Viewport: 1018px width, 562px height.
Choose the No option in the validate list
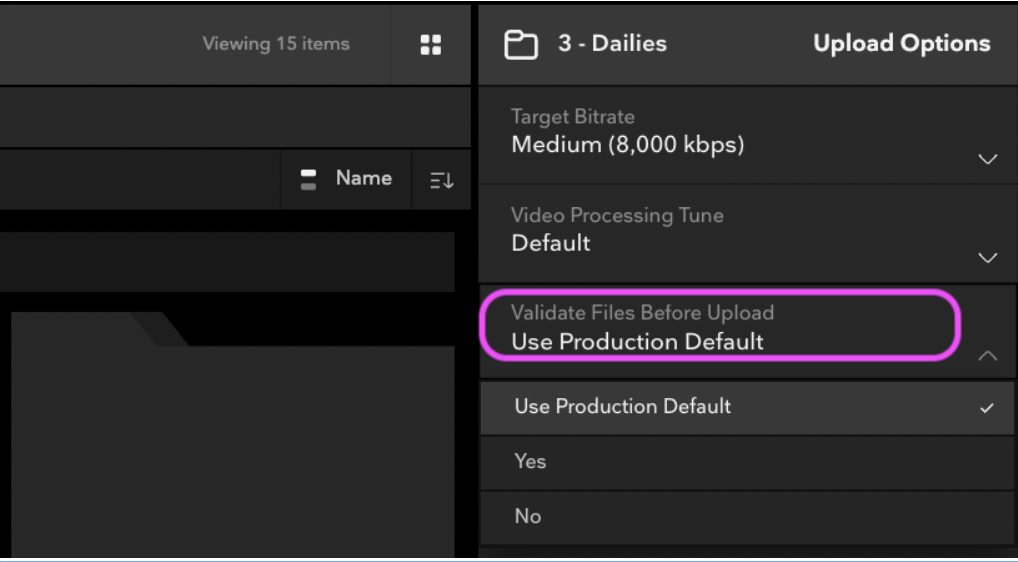pos(528,517)
